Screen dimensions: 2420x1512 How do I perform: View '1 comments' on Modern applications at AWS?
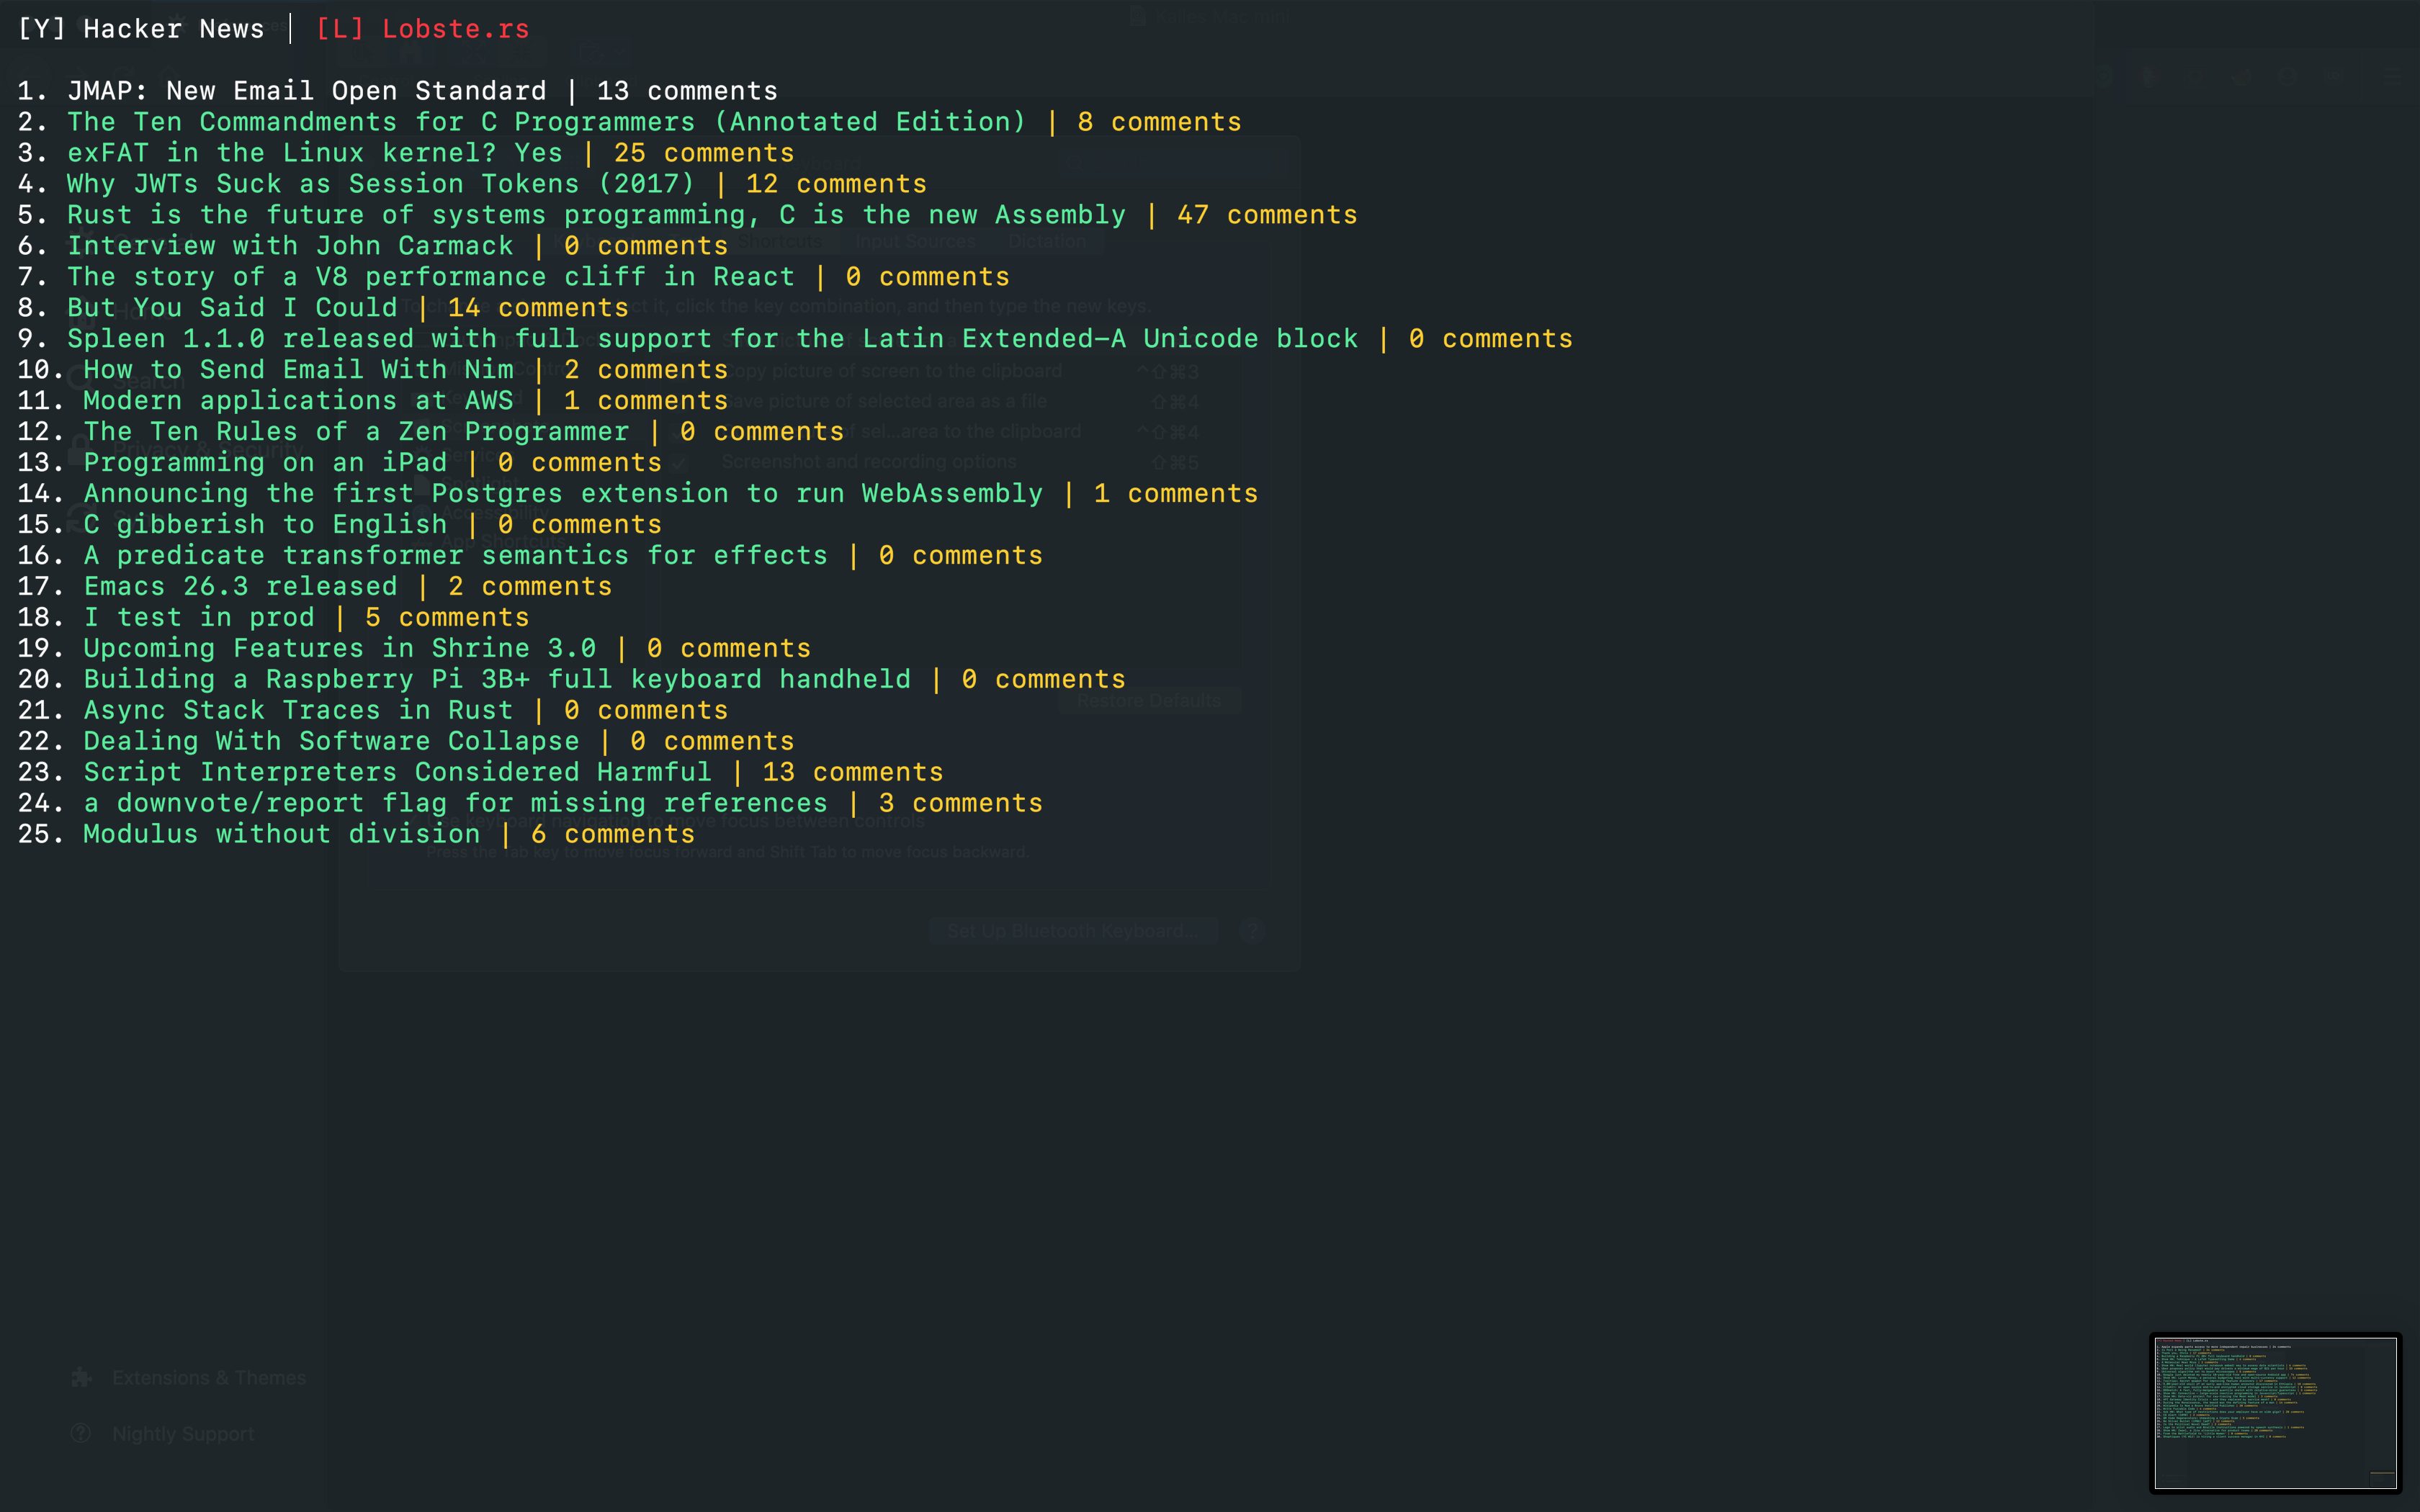(x=646, y=401)
